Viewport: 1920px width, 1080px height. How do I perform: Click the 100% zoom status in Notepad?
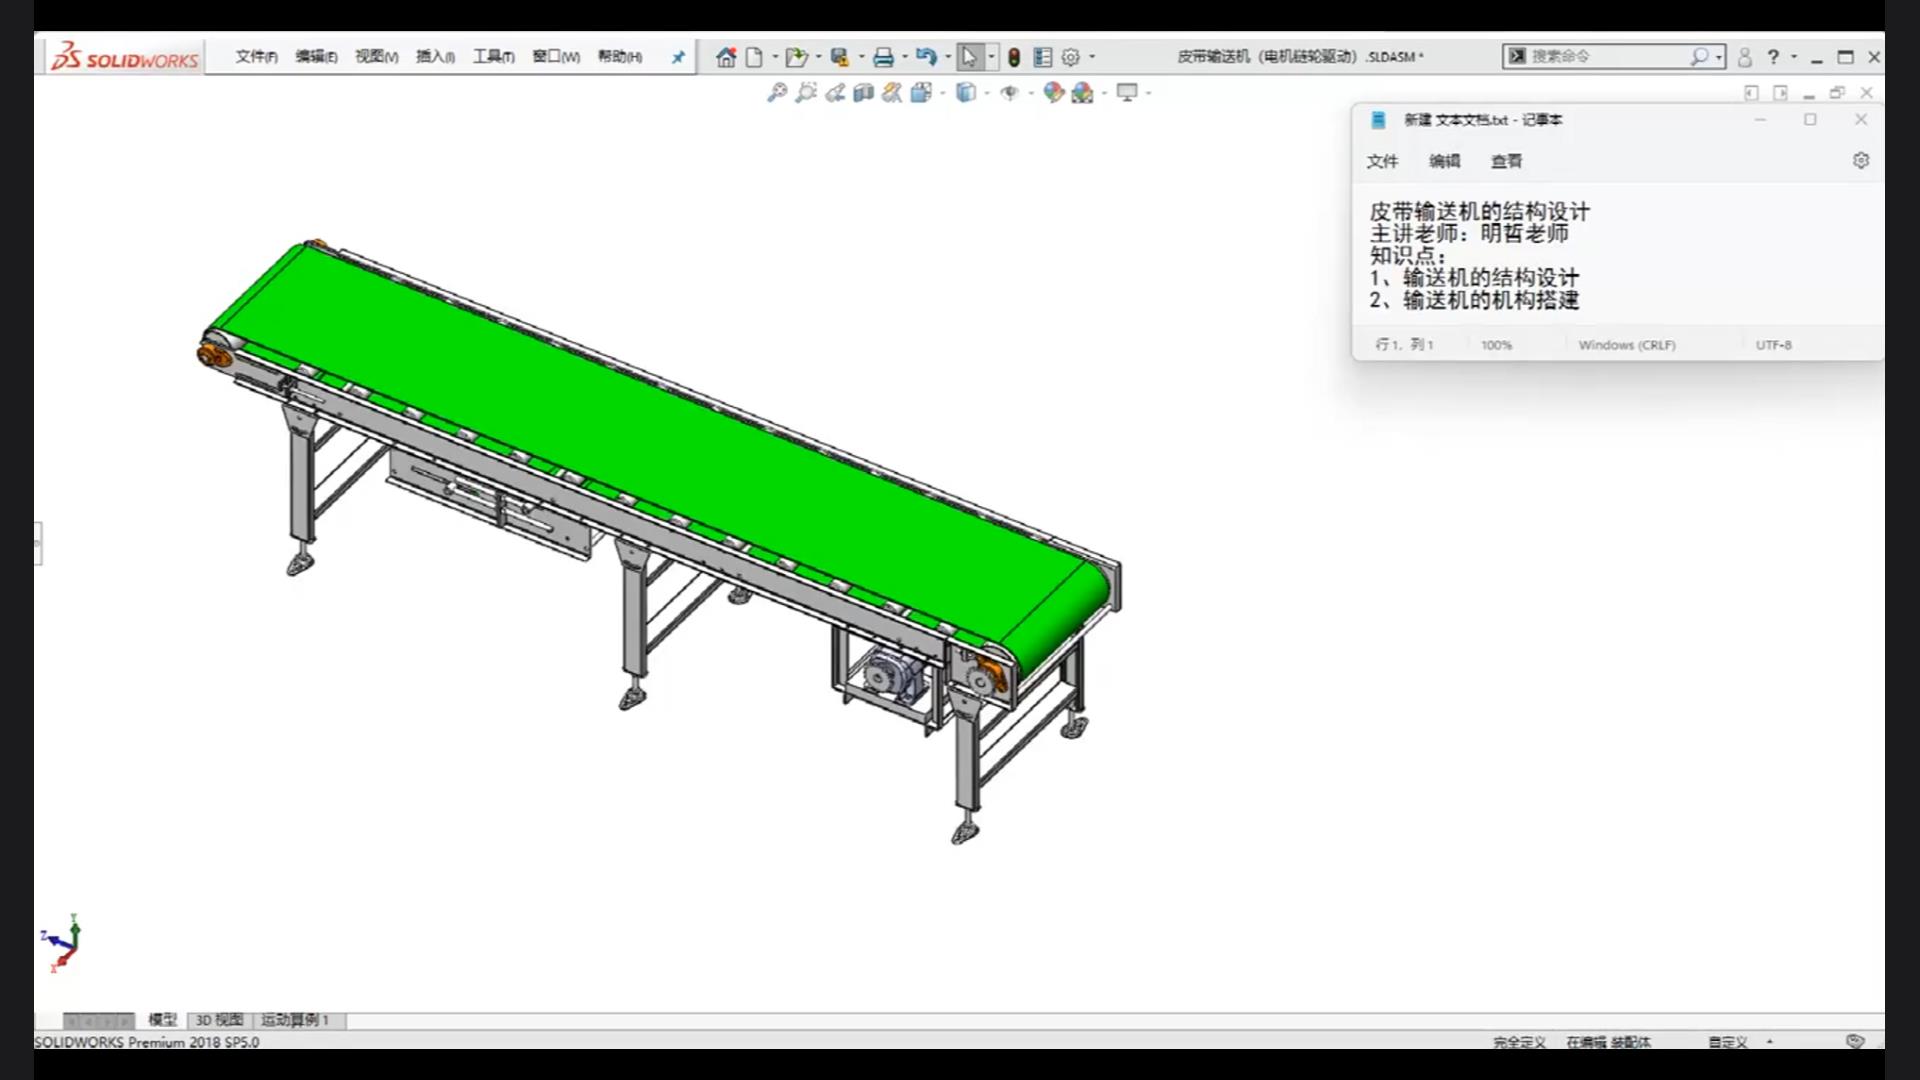coord(1496,345)
